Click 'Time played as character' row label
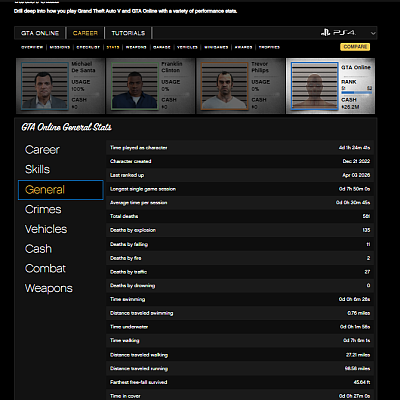 point(139,148)
